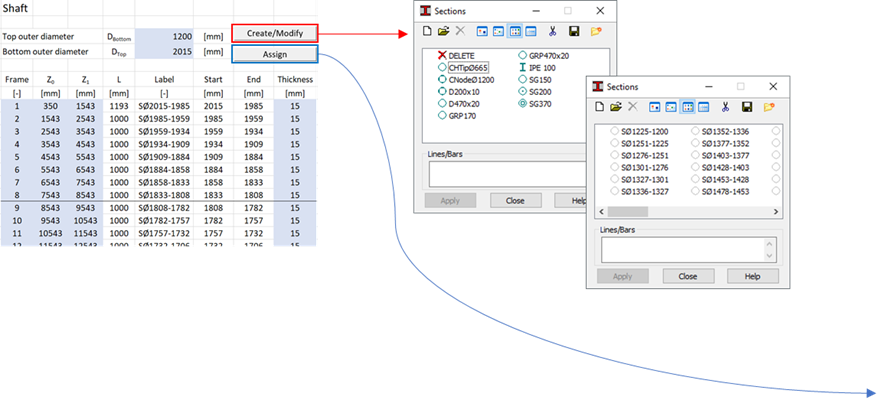886x403 pixels.
Task: Select section SØ1276-1251
Action: click(x=639, y=155)
